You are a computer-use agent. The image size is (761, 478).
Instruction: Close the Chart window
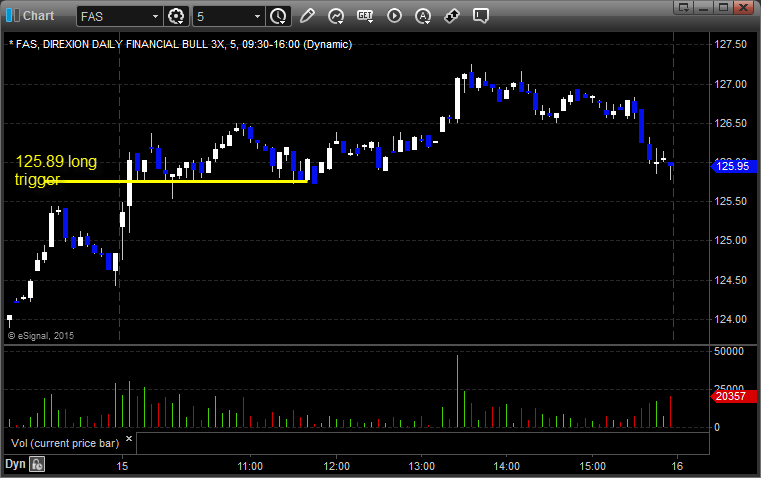[743, 7]
